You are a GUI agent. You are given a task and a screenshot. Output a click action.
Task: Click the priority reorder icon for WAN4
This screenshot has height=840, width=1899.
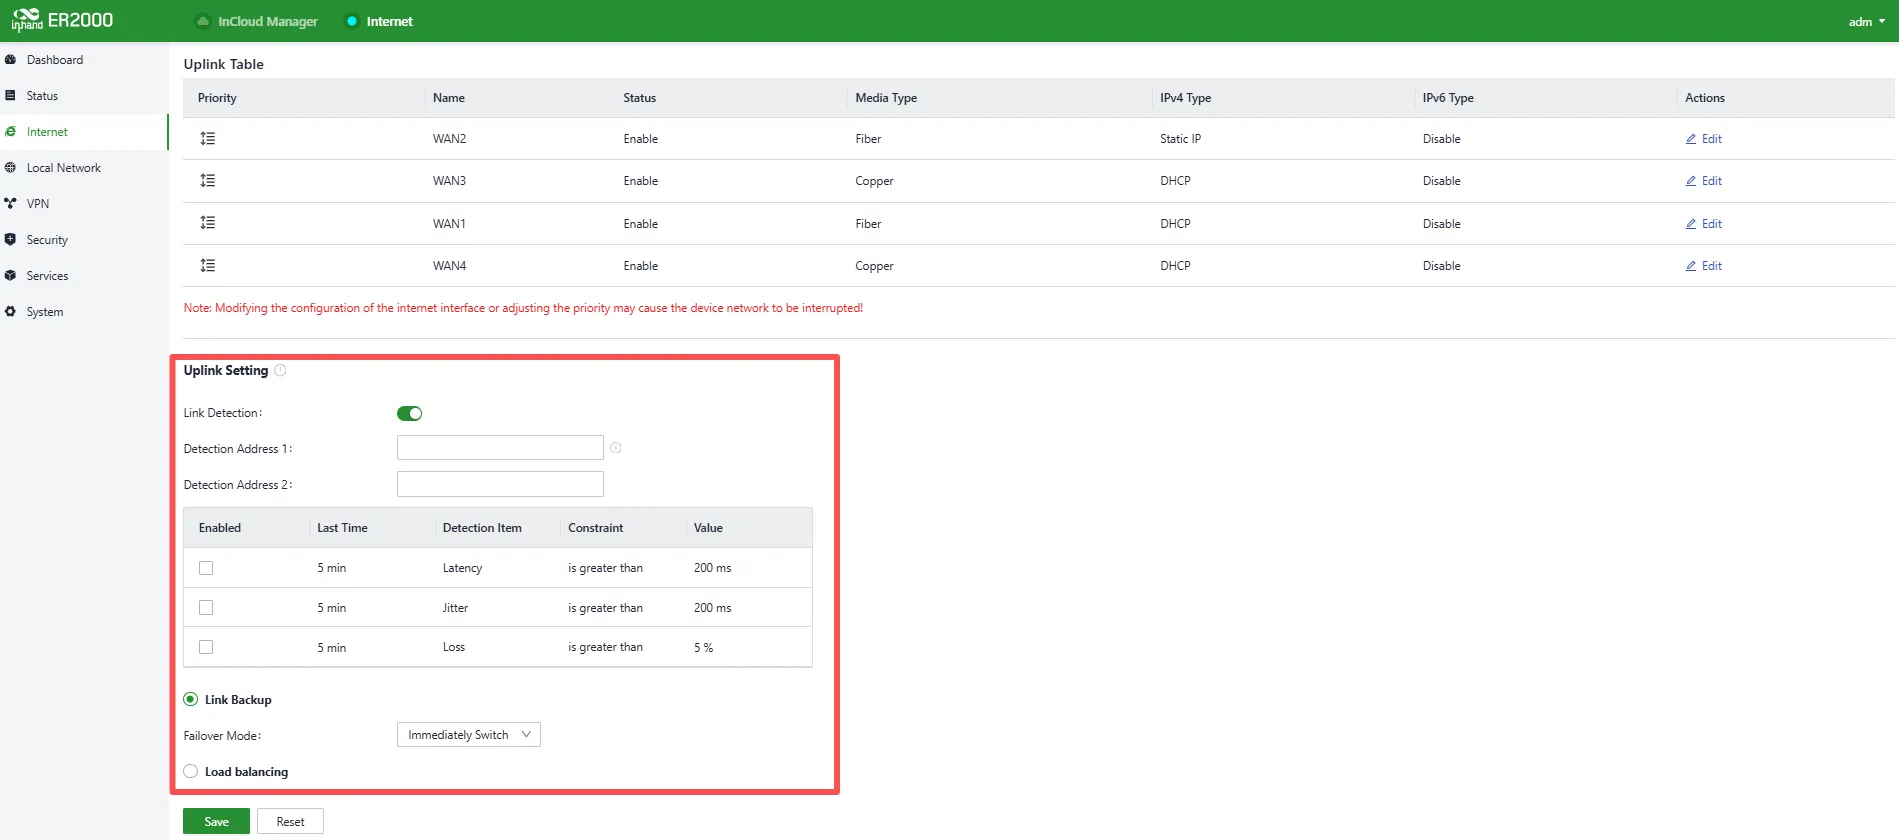tap(208, 266)
